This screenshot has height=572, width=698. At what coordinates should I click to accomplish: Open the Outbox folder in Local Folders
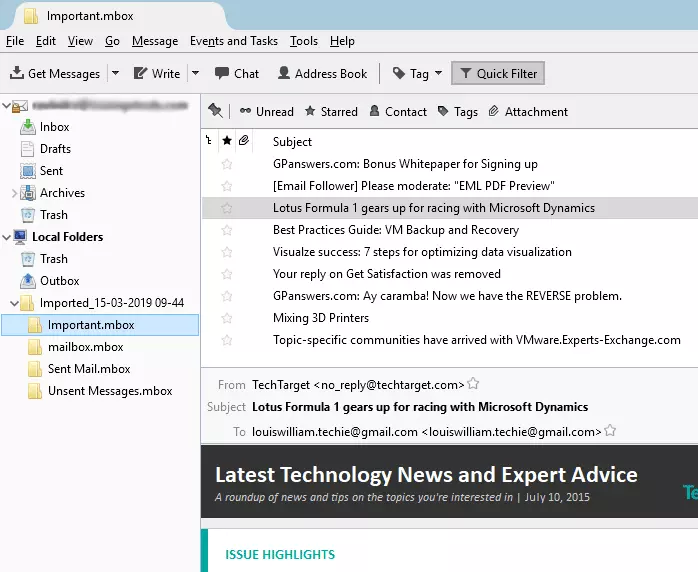[x=59, y=281]
